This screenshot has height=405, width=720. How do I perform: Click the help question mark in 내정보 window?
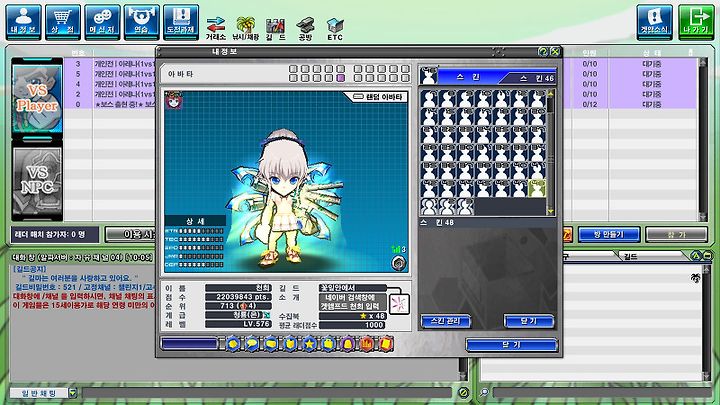click(x=543, y=51)
